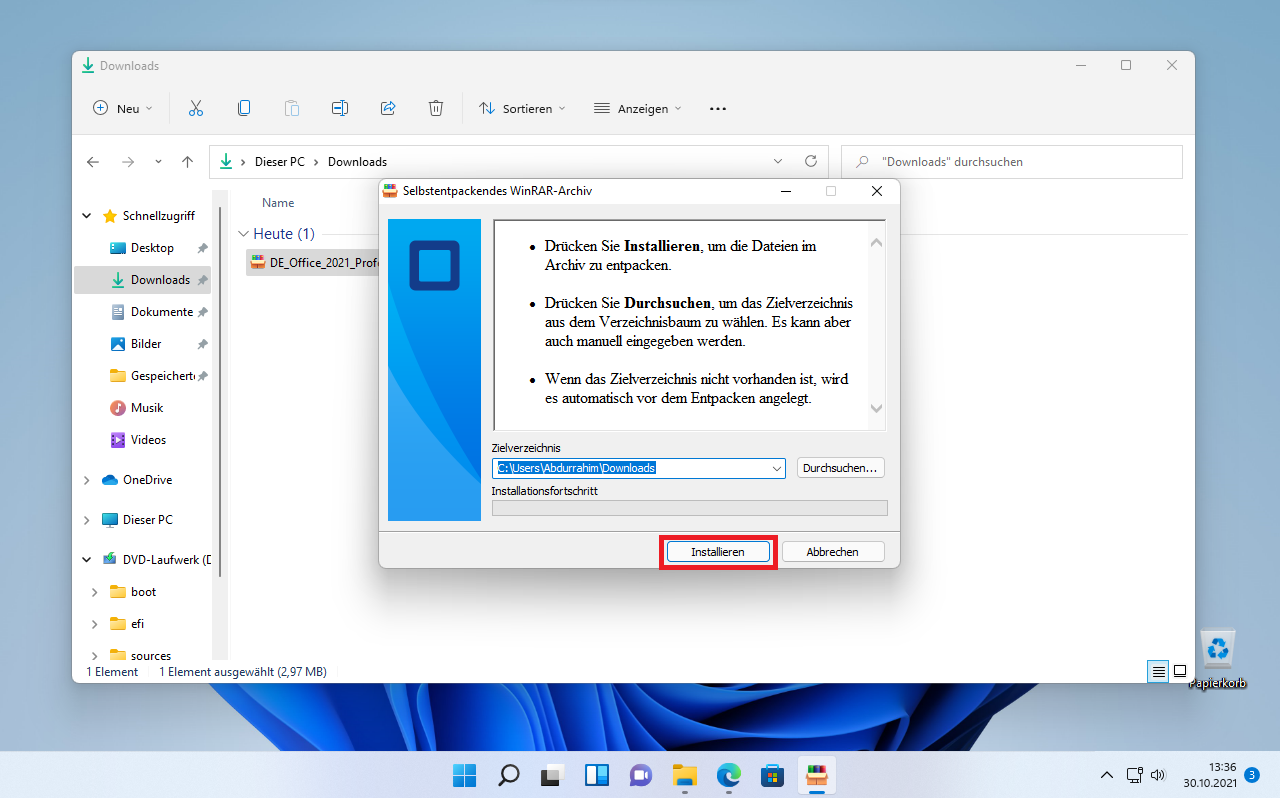Click the copy icon in Explorer toolbar
The width and height of the screenshot is (1280, 798).
244,108
